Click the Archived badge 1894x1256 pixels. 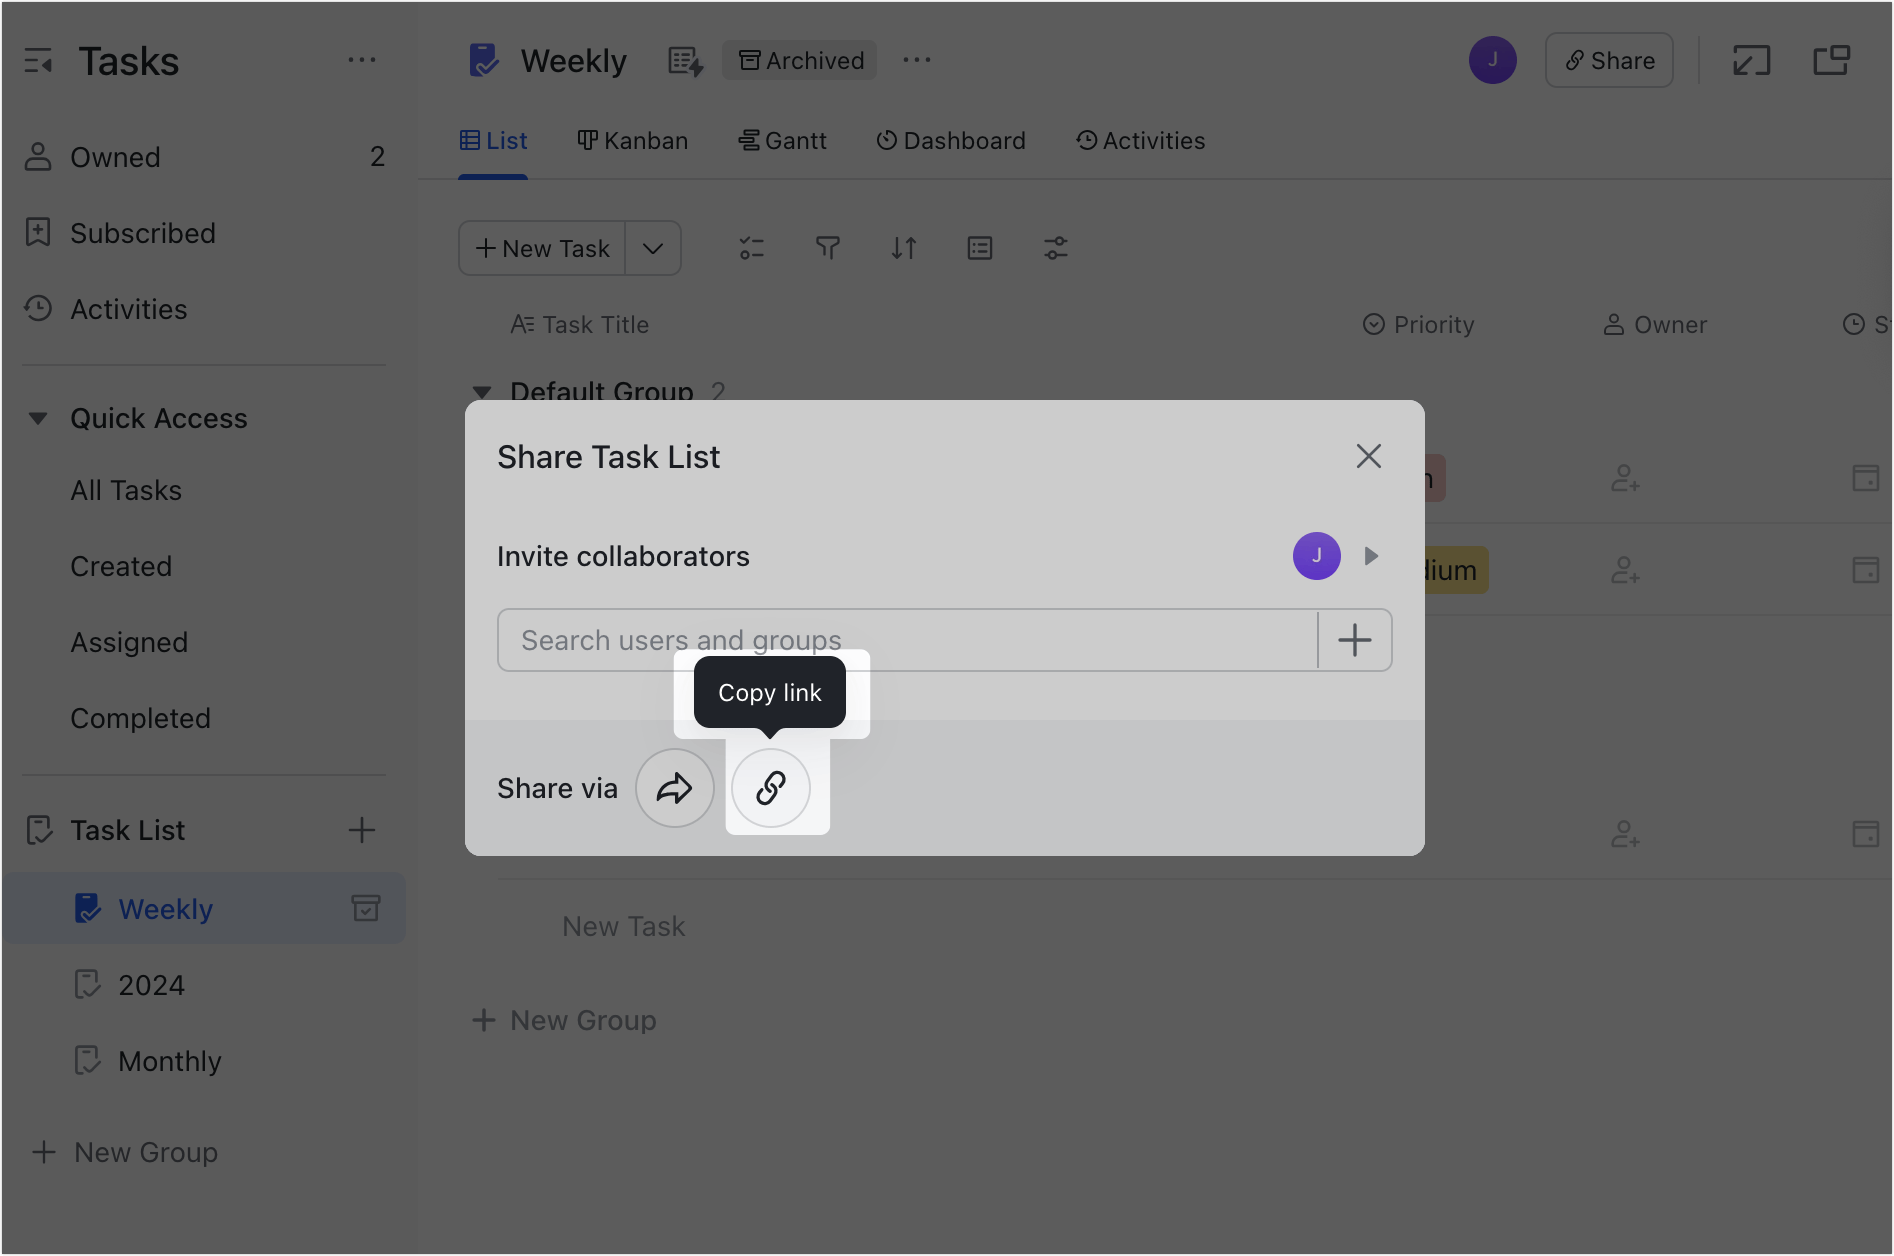pyautogui.click(x=800, y=60)
